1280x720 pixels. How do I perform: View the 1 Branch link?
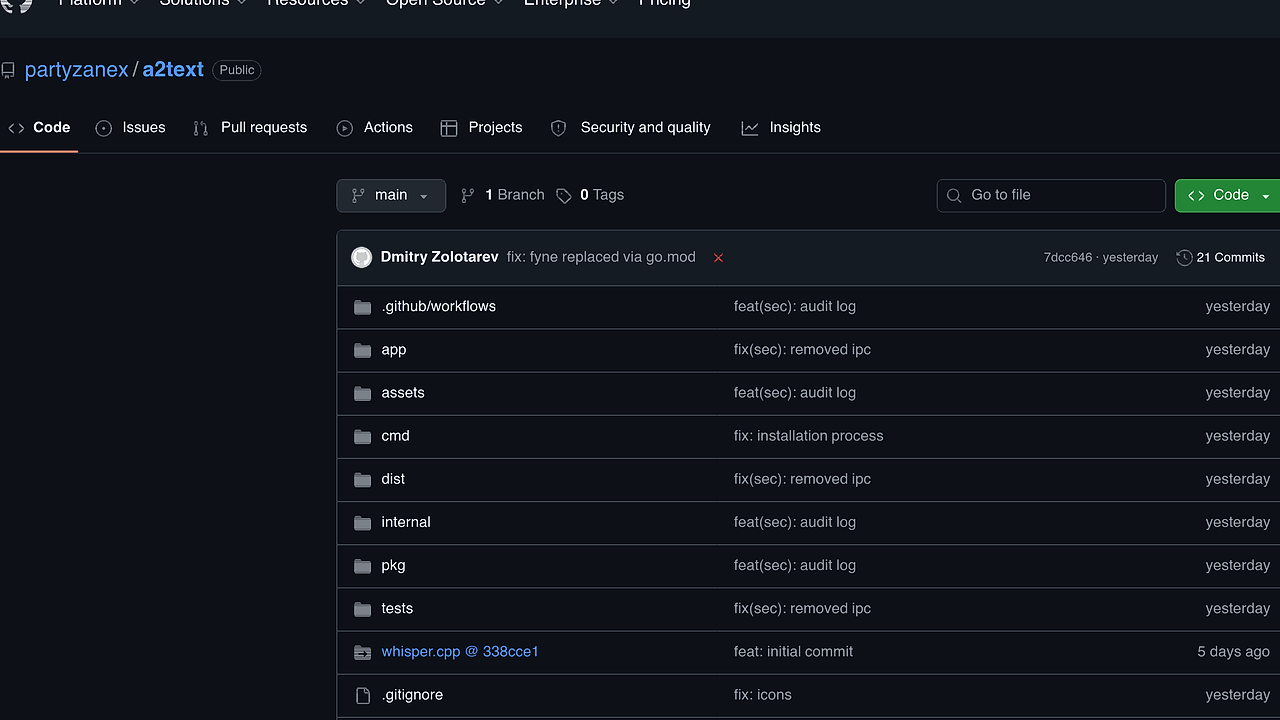[502, 195]
